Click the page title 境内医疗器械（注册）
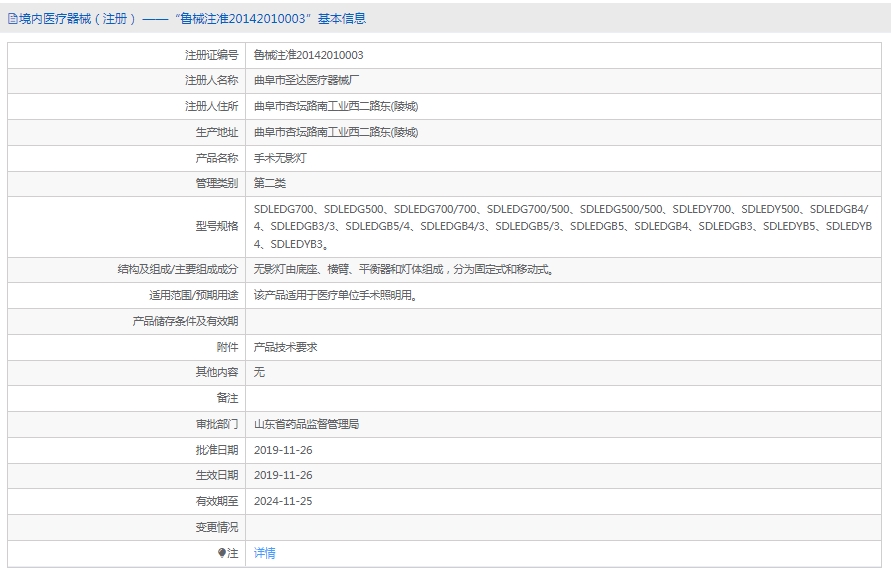891x577 pixels. pos(78,19)
